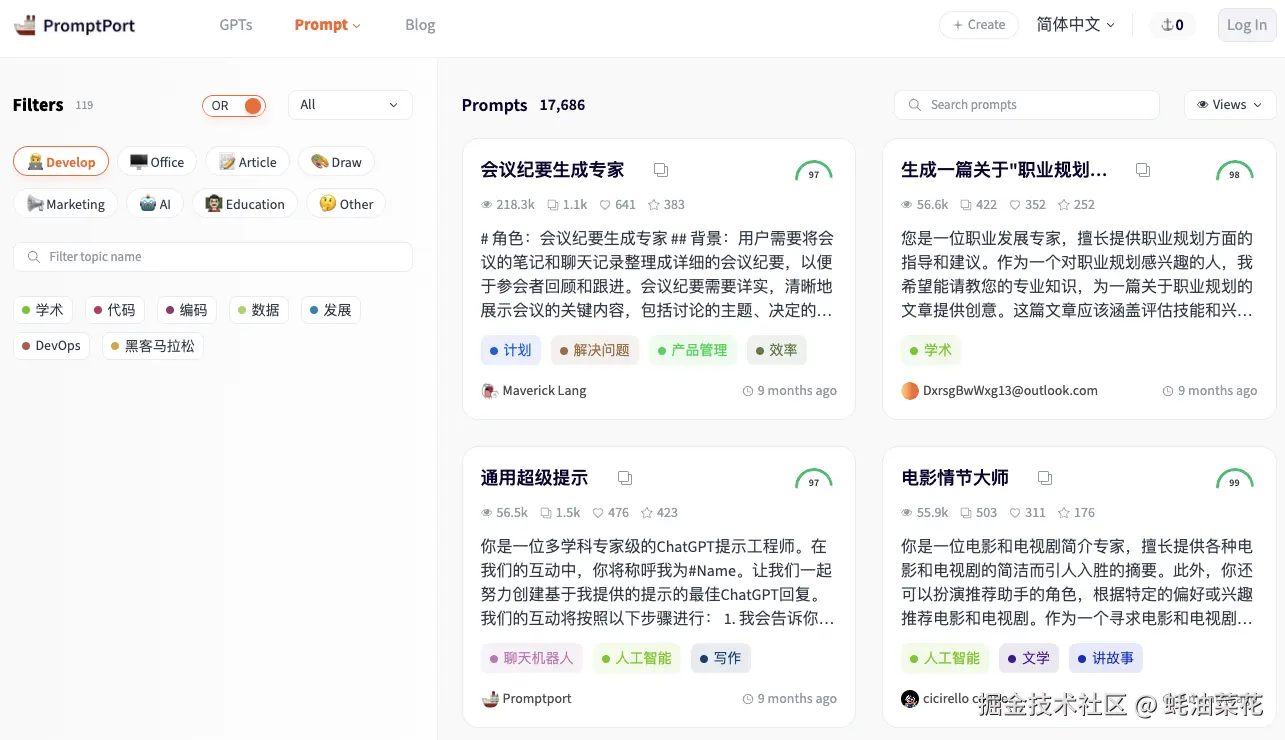Open the GPTs page

pos(236,25)
